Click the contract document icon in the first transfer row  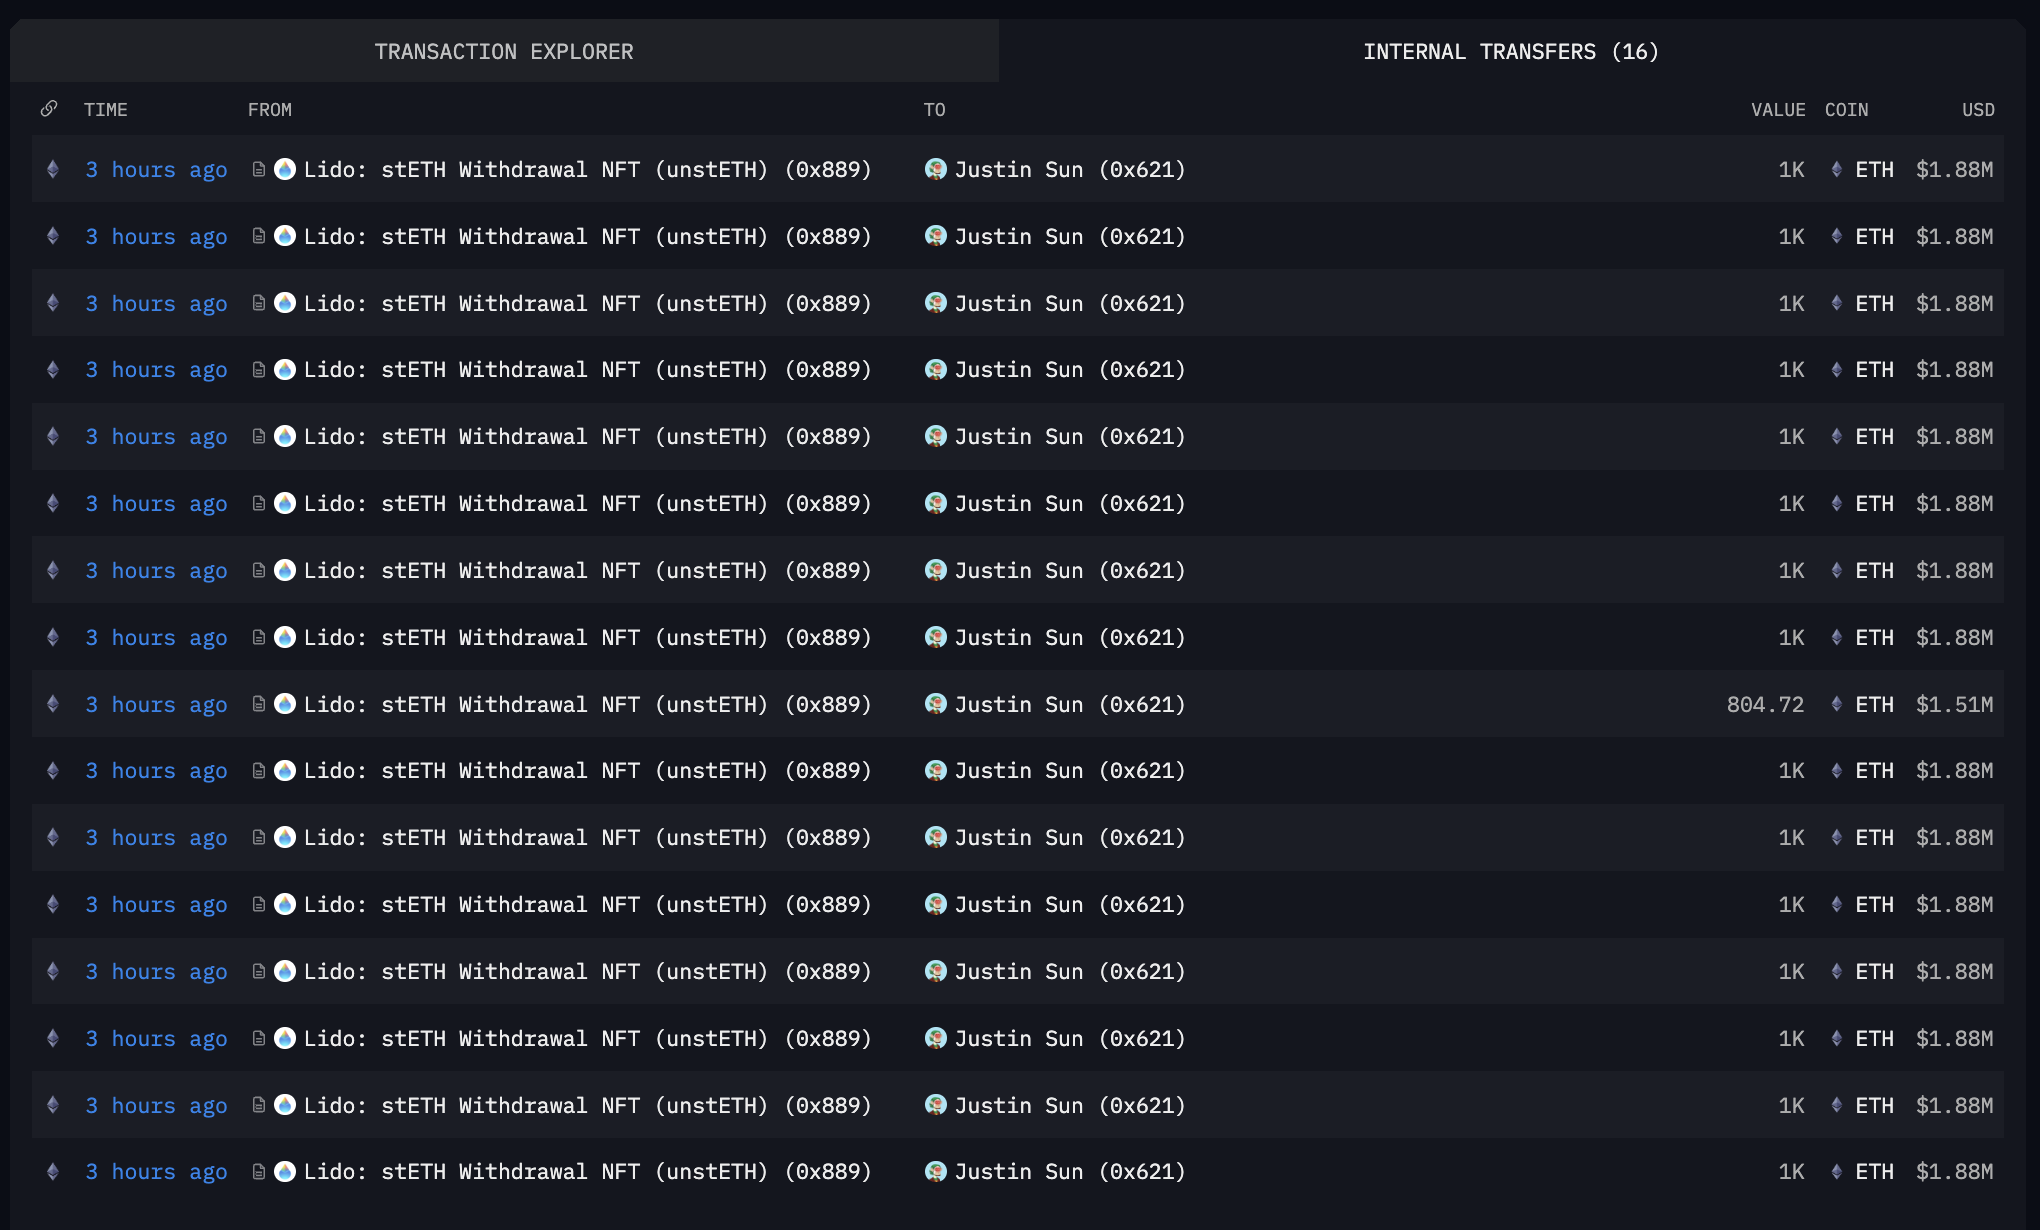[x=259, y=169]
